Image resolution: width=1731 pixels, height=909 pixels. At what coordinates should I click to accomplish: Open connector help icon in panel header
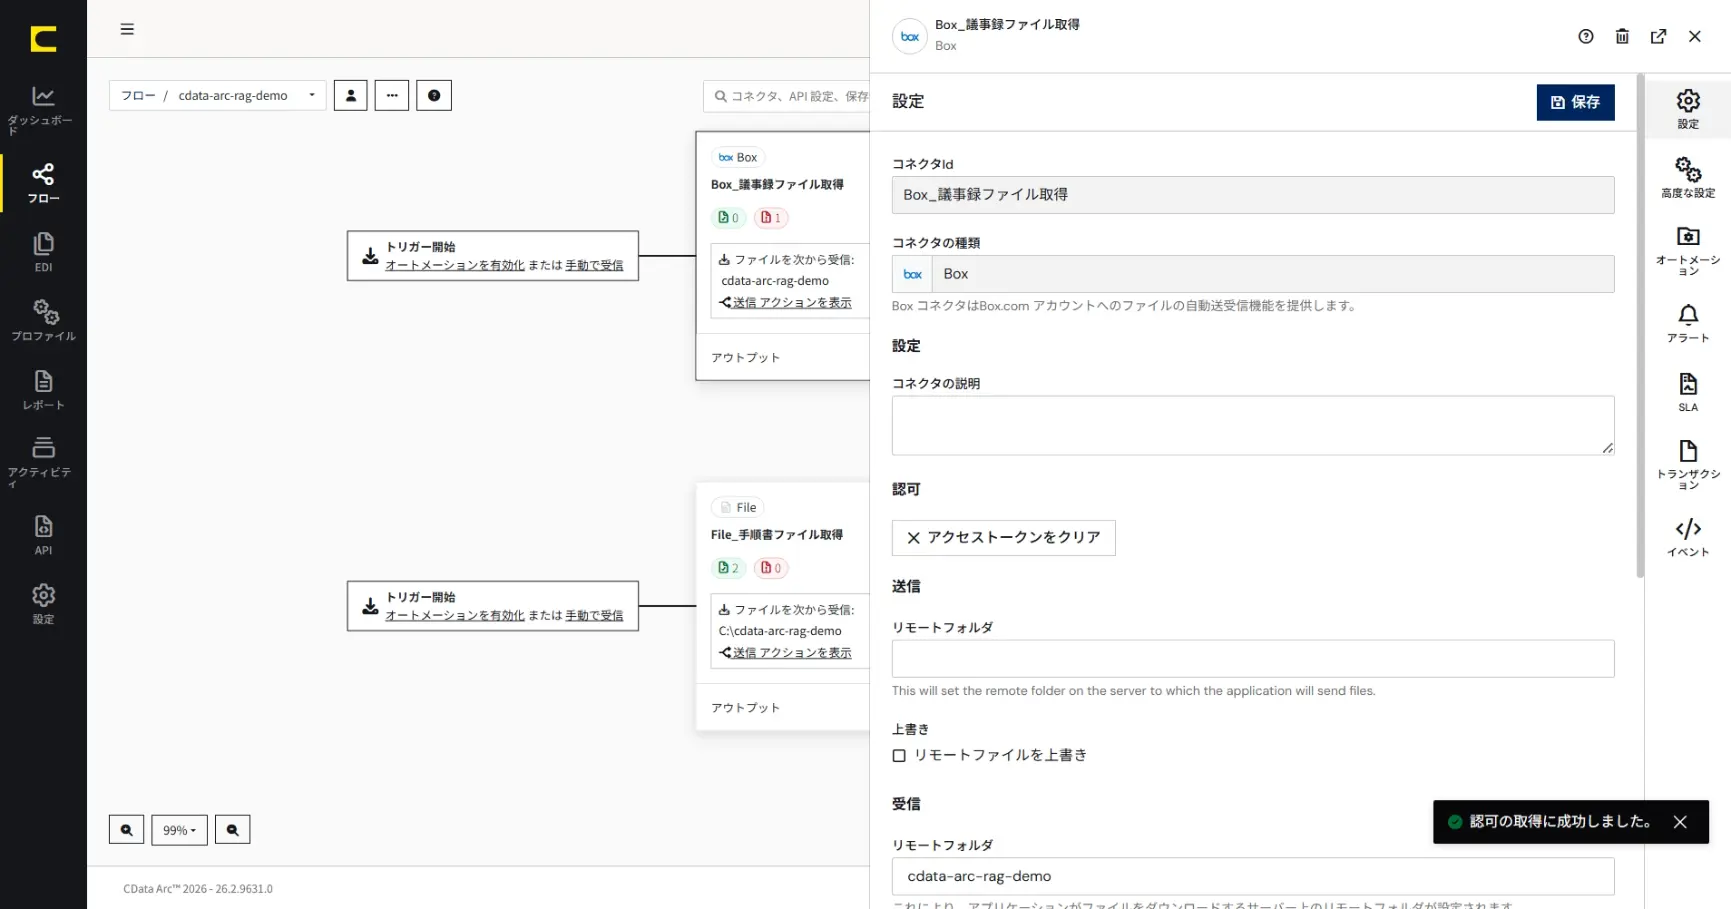tap(1586, 36)
